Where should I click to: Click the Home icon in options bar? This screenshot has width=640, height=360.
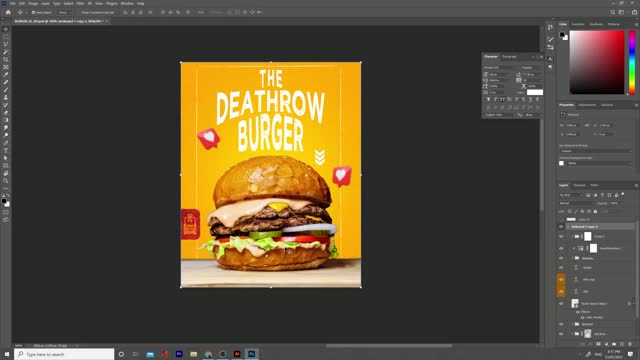coord(8,12)
